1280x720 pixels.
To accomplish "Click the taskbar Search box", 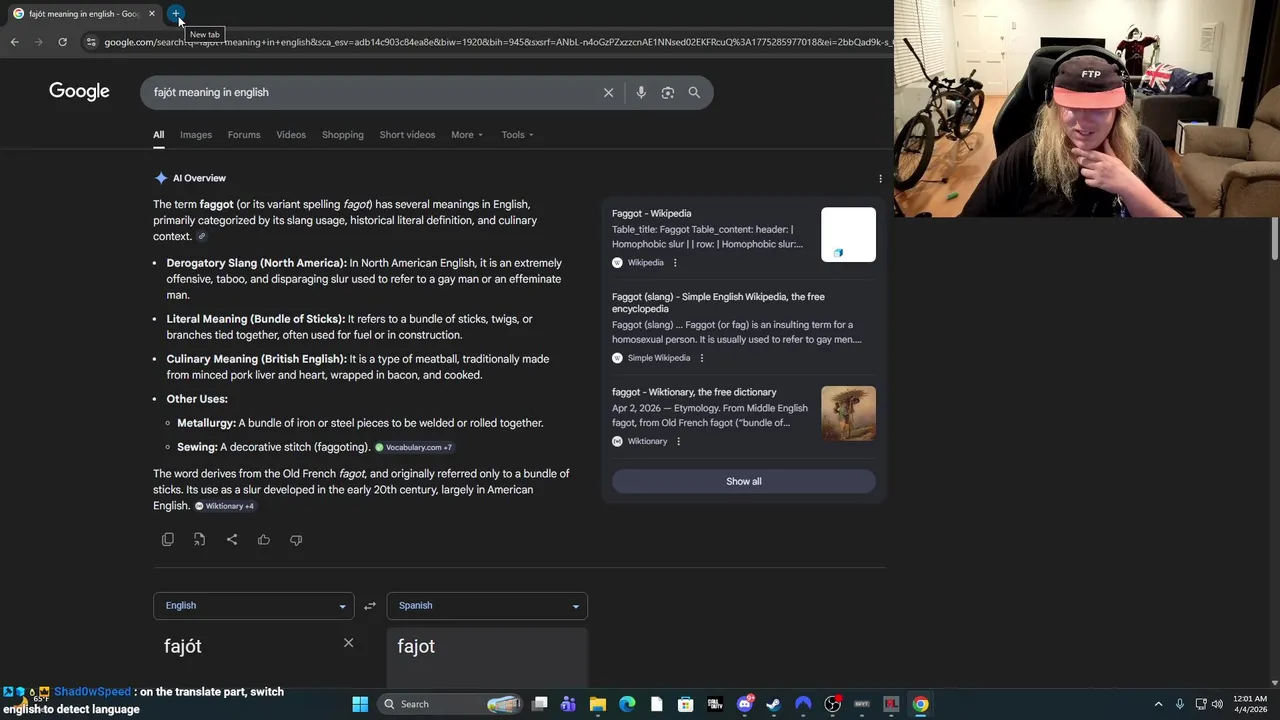I will [x=451, y=704].
